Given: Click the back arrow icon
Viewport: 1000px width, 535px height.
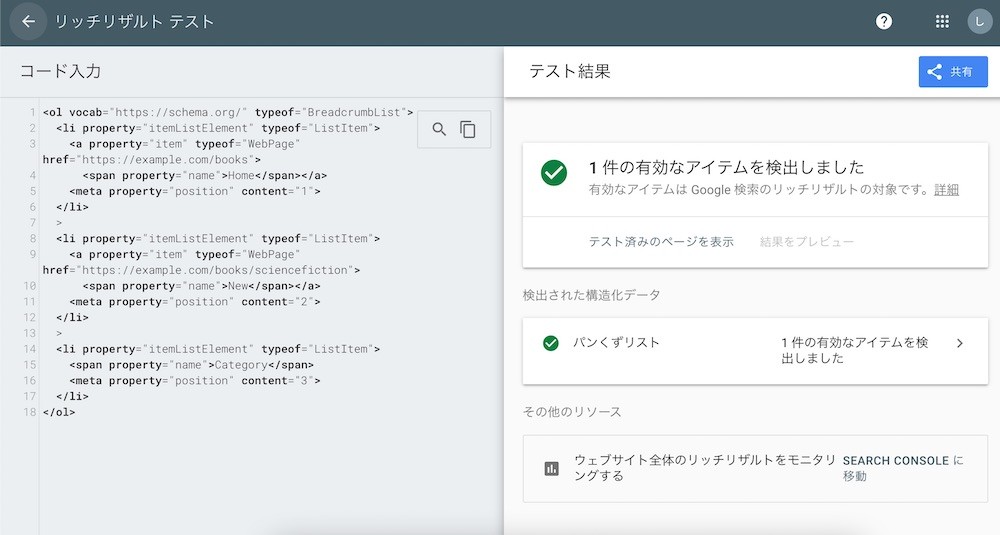Looking at the screenshot, I should click(x=28, y=21).
